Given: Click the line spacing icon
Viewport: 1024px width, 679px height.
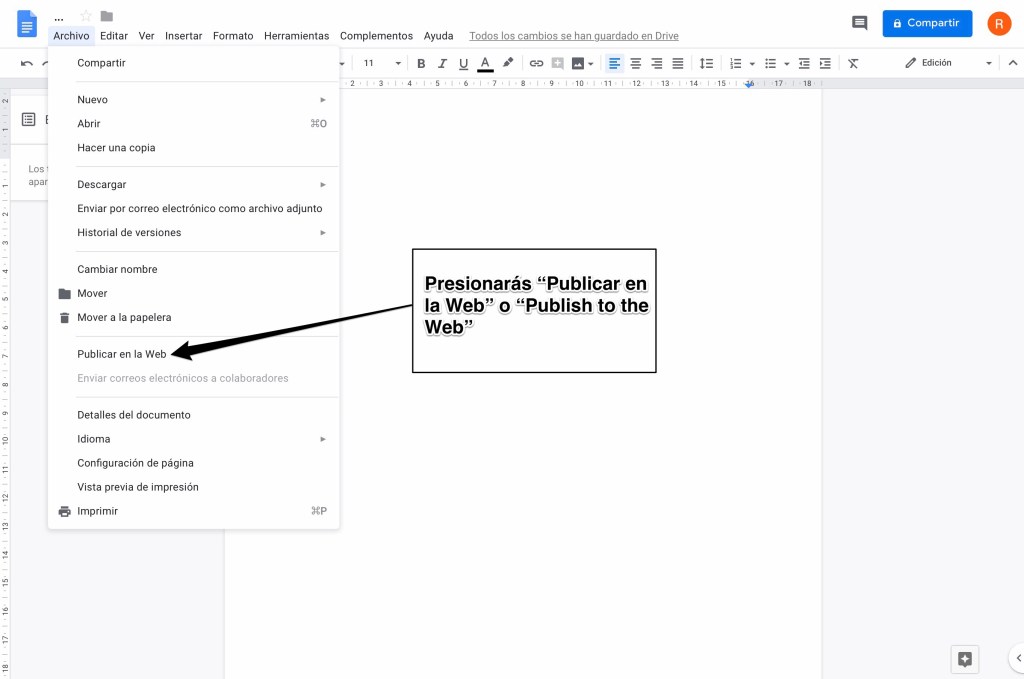Looking at the screenshot, I should [706, 63].
